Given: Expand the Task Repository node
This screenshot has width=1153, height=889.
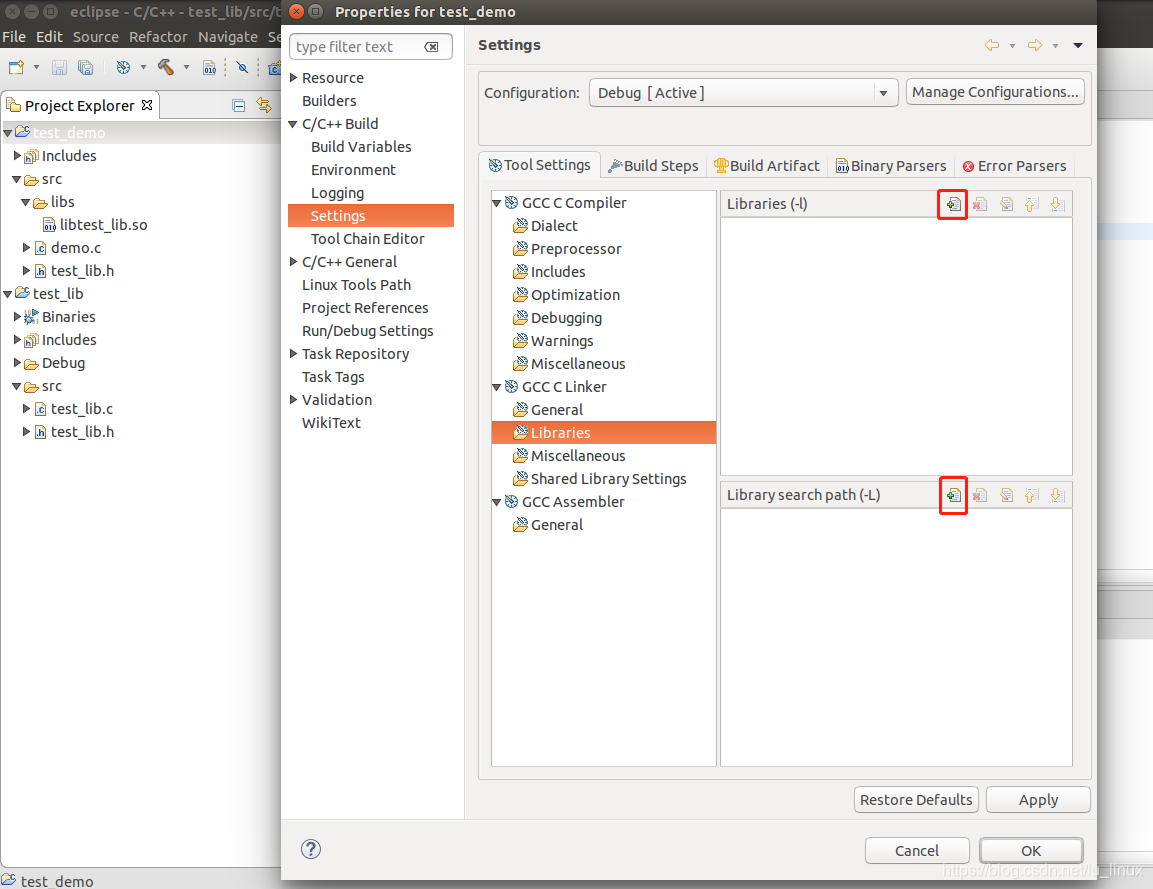Looking at the screenshot, I should 293,354.
